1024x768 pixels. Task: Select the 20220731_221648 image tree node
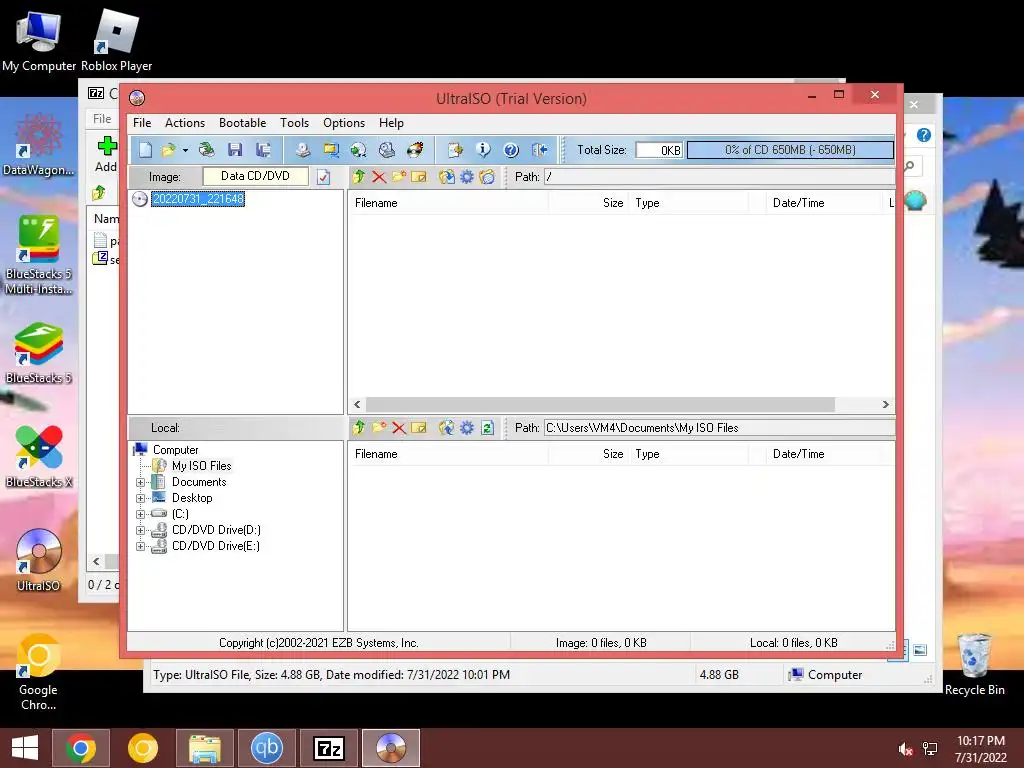[x=198, y=199]
